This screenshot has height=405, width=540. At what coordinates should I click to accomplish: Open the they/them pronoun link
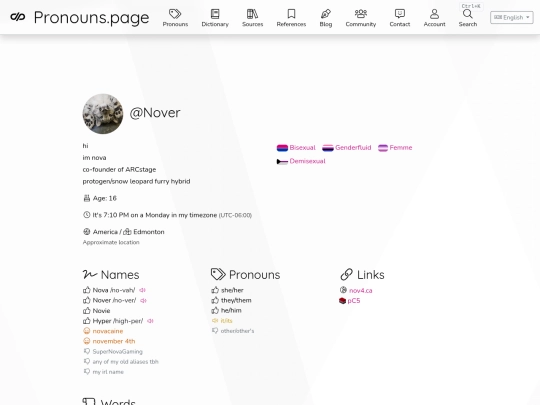coord(236,300)
